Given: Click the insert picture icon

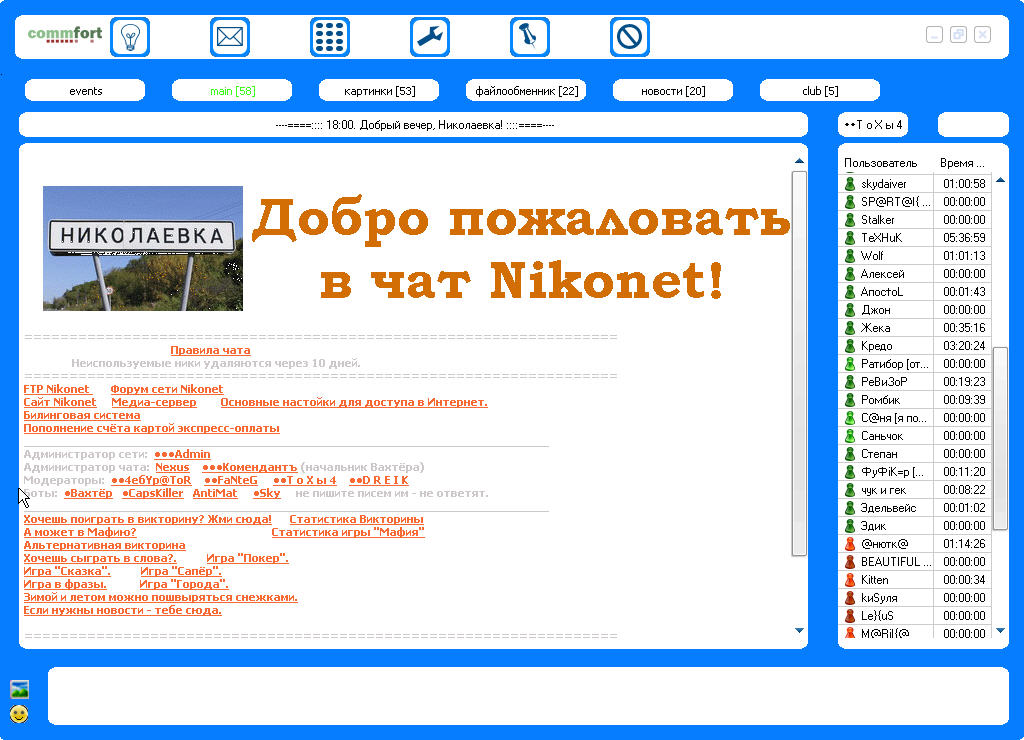Looking at the screenshot, I should click(19, 689).
